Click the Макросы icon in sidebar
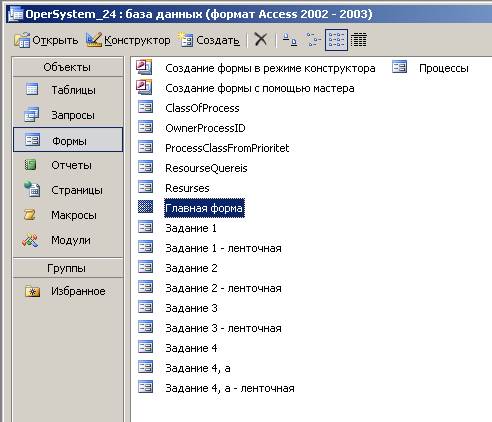 click(30, 214)
